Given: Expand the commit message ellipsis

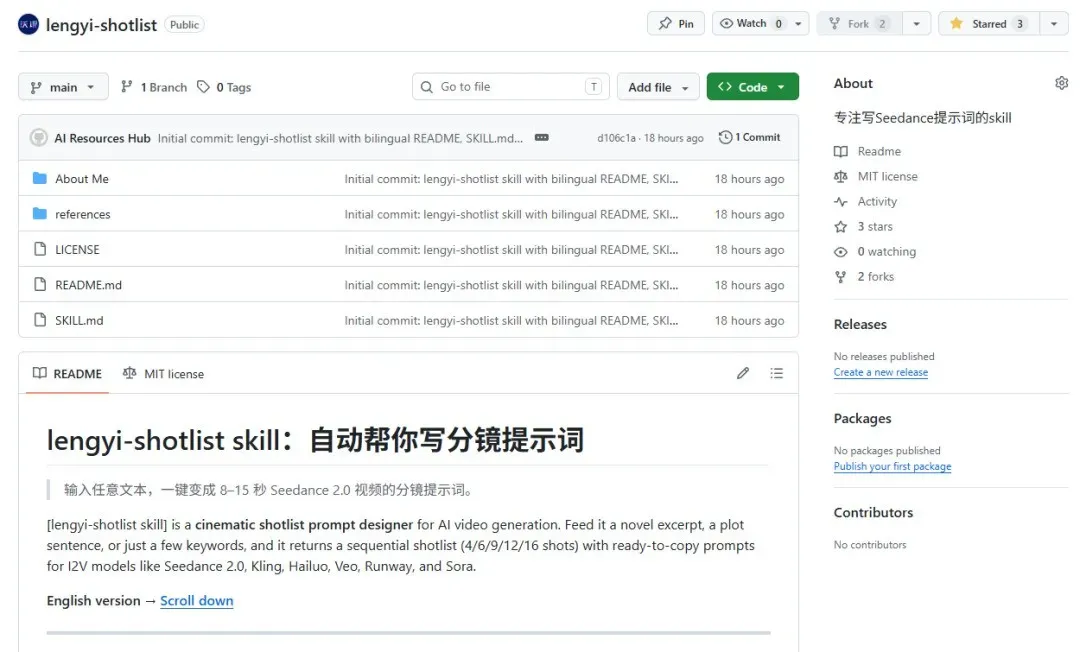Looking at the screenshot, I should pyautogui.click(x=542, y=138).
